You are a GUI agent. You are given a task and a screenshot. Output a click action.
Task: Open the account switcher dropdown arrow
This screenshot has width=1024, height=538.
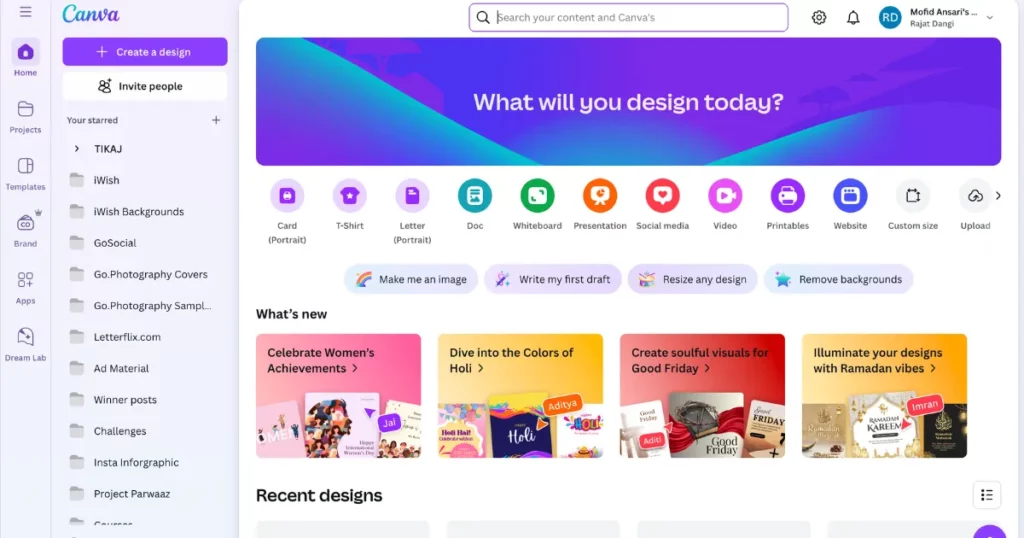990,18
